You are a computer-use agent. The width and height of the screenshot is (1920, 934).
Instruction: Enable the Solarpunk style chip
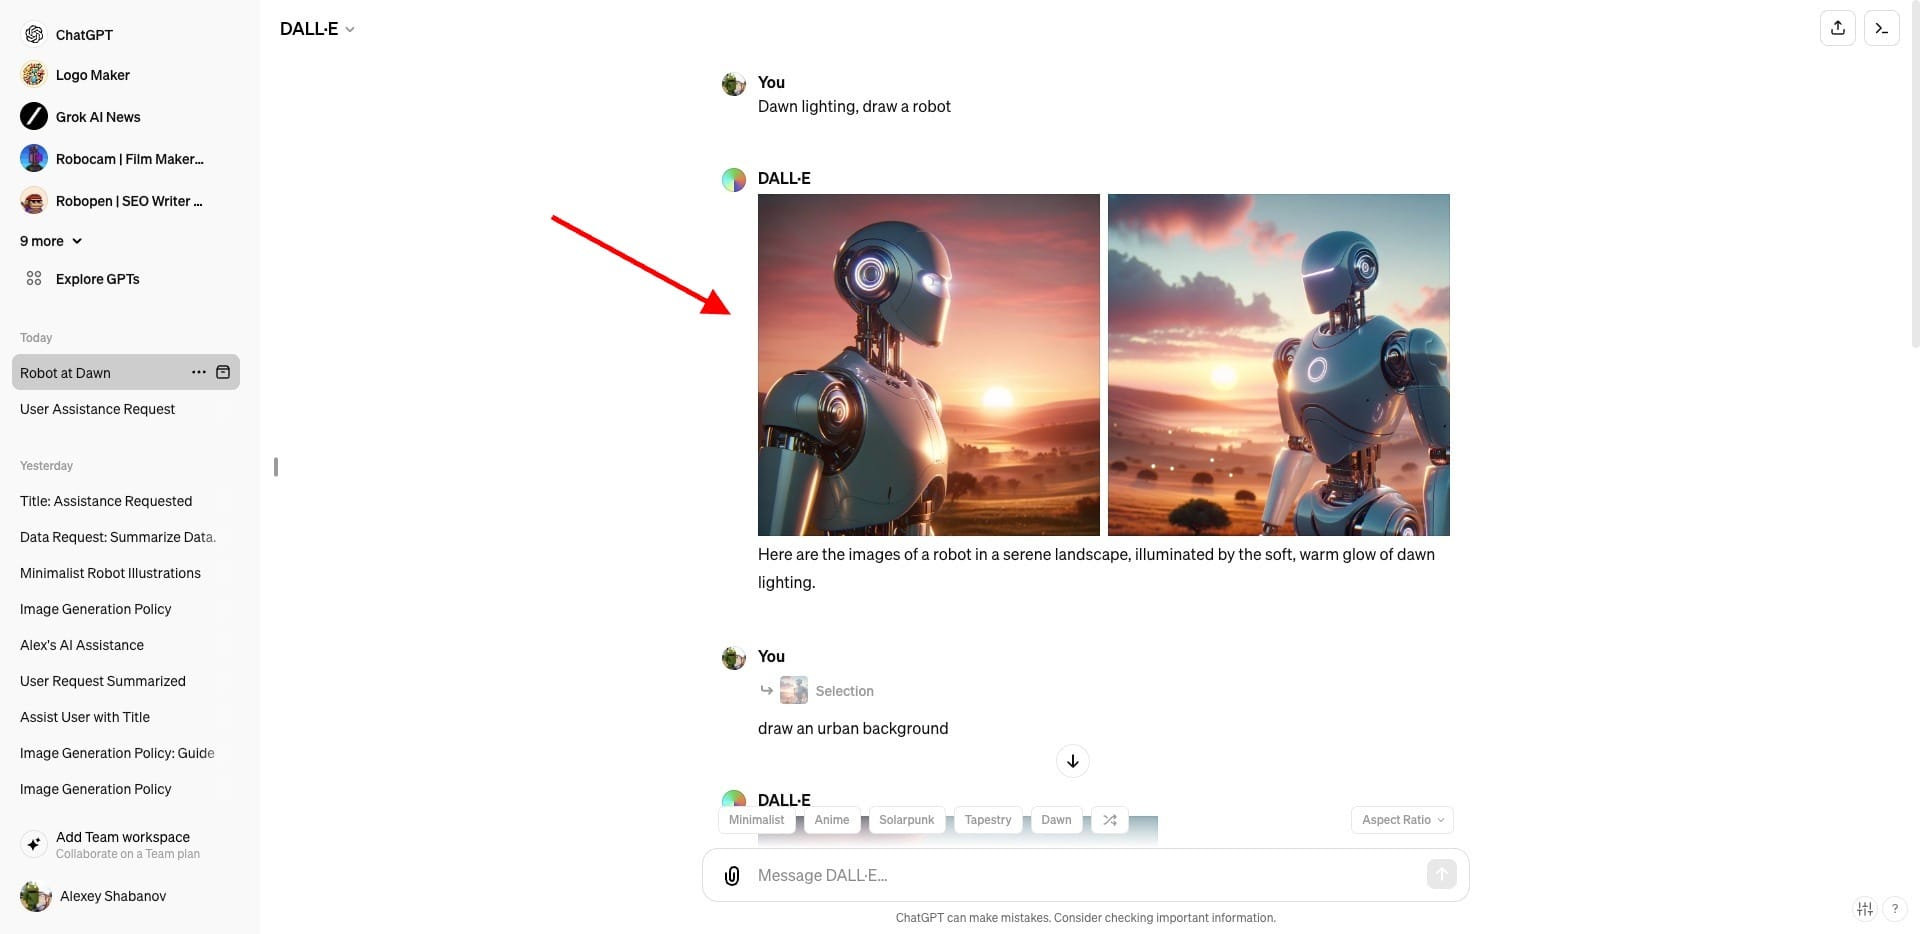(906, 819)
